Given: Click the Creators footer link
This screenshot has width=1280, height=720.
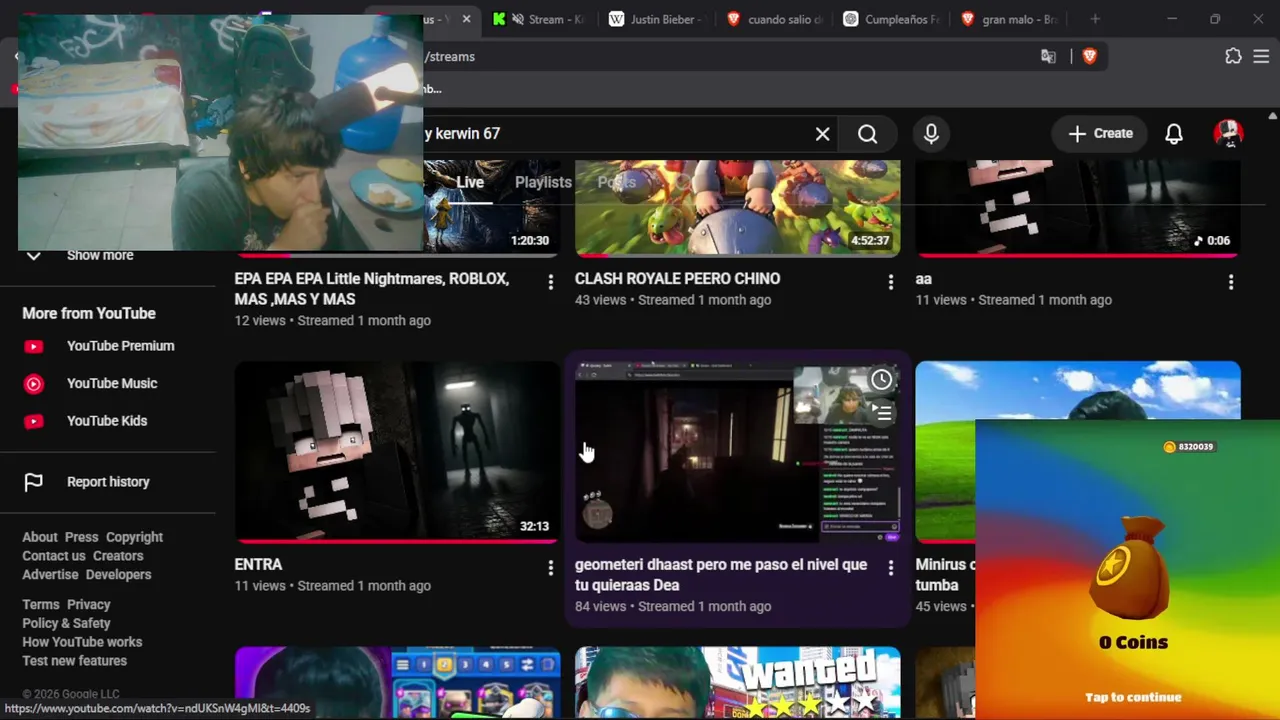Looking at the screenshot, I should [x=118, y=556].
